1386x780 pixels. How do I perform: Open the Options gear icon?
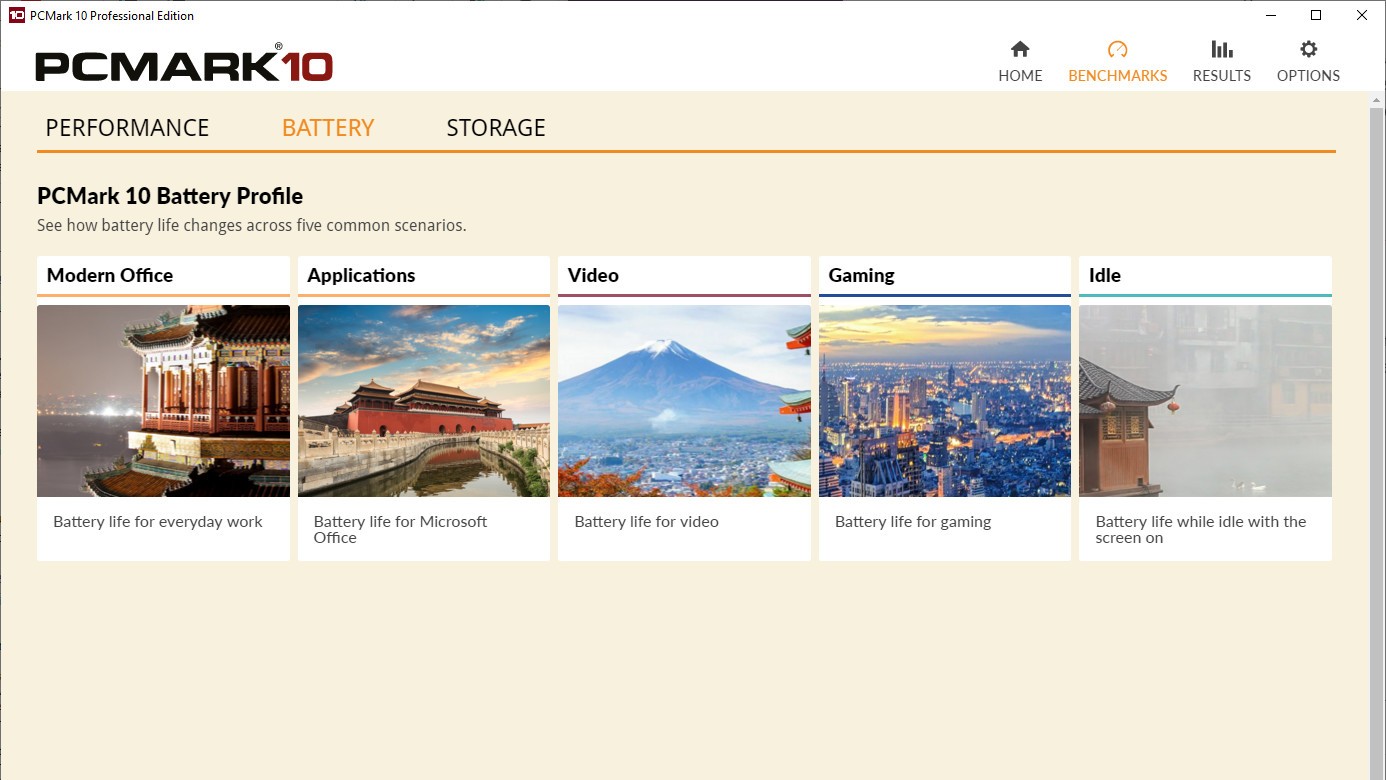coord(1308,49)
